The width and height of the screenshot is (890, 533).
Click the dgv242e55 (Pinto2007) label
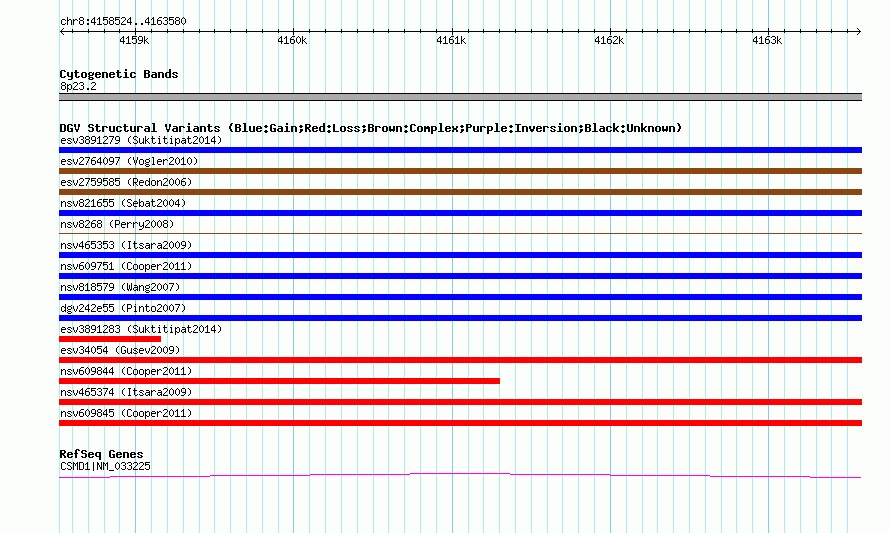point(123,308)
